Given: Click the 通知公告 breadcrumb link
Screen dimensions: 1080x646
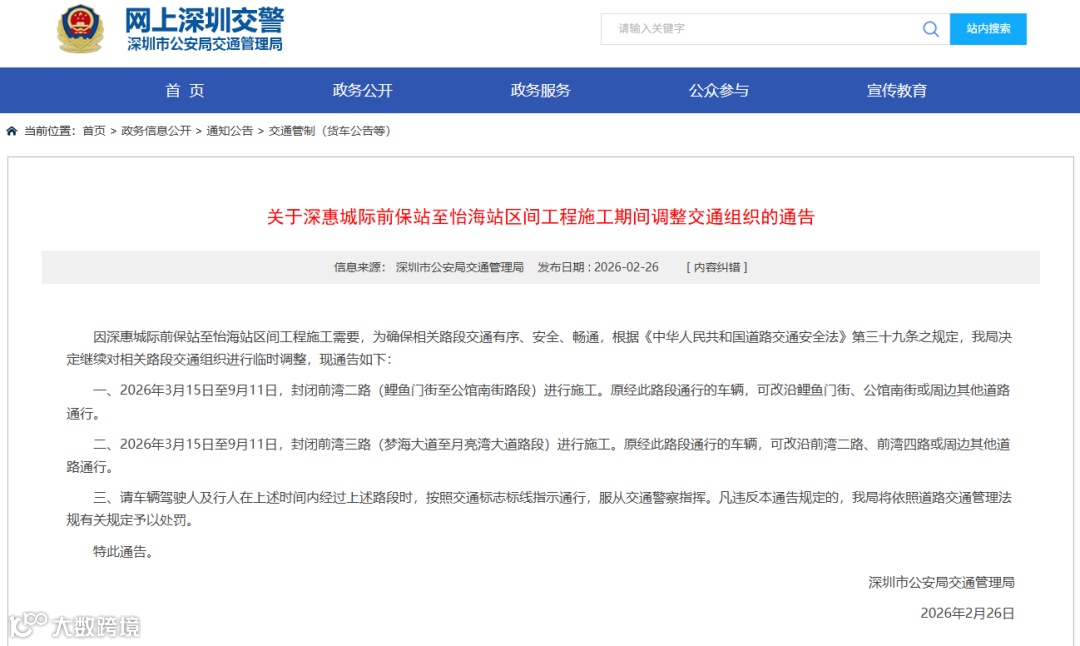Looking at the screenshot, I should pyautogui.click(x=229, y=131).
